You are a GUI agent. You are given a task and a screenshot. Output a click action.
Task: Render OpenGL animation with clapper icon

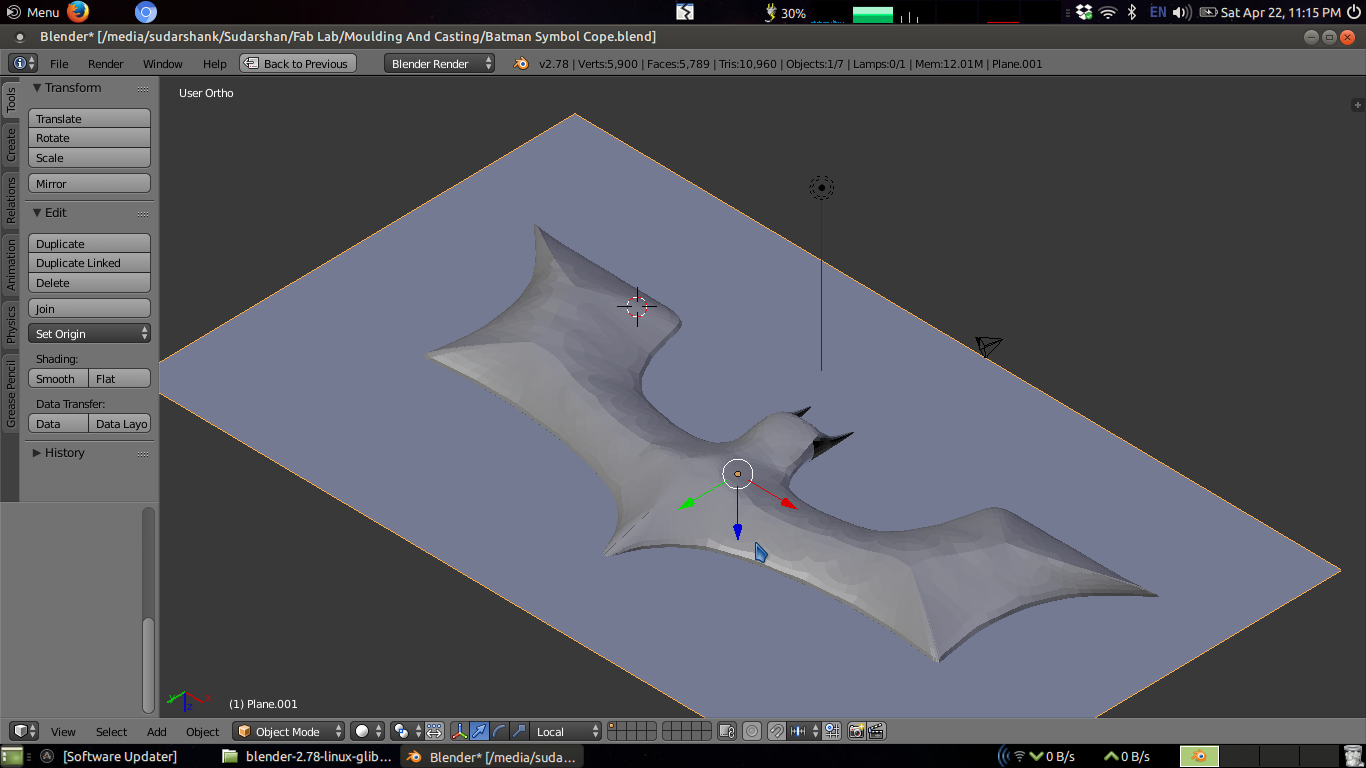[876, 732]
